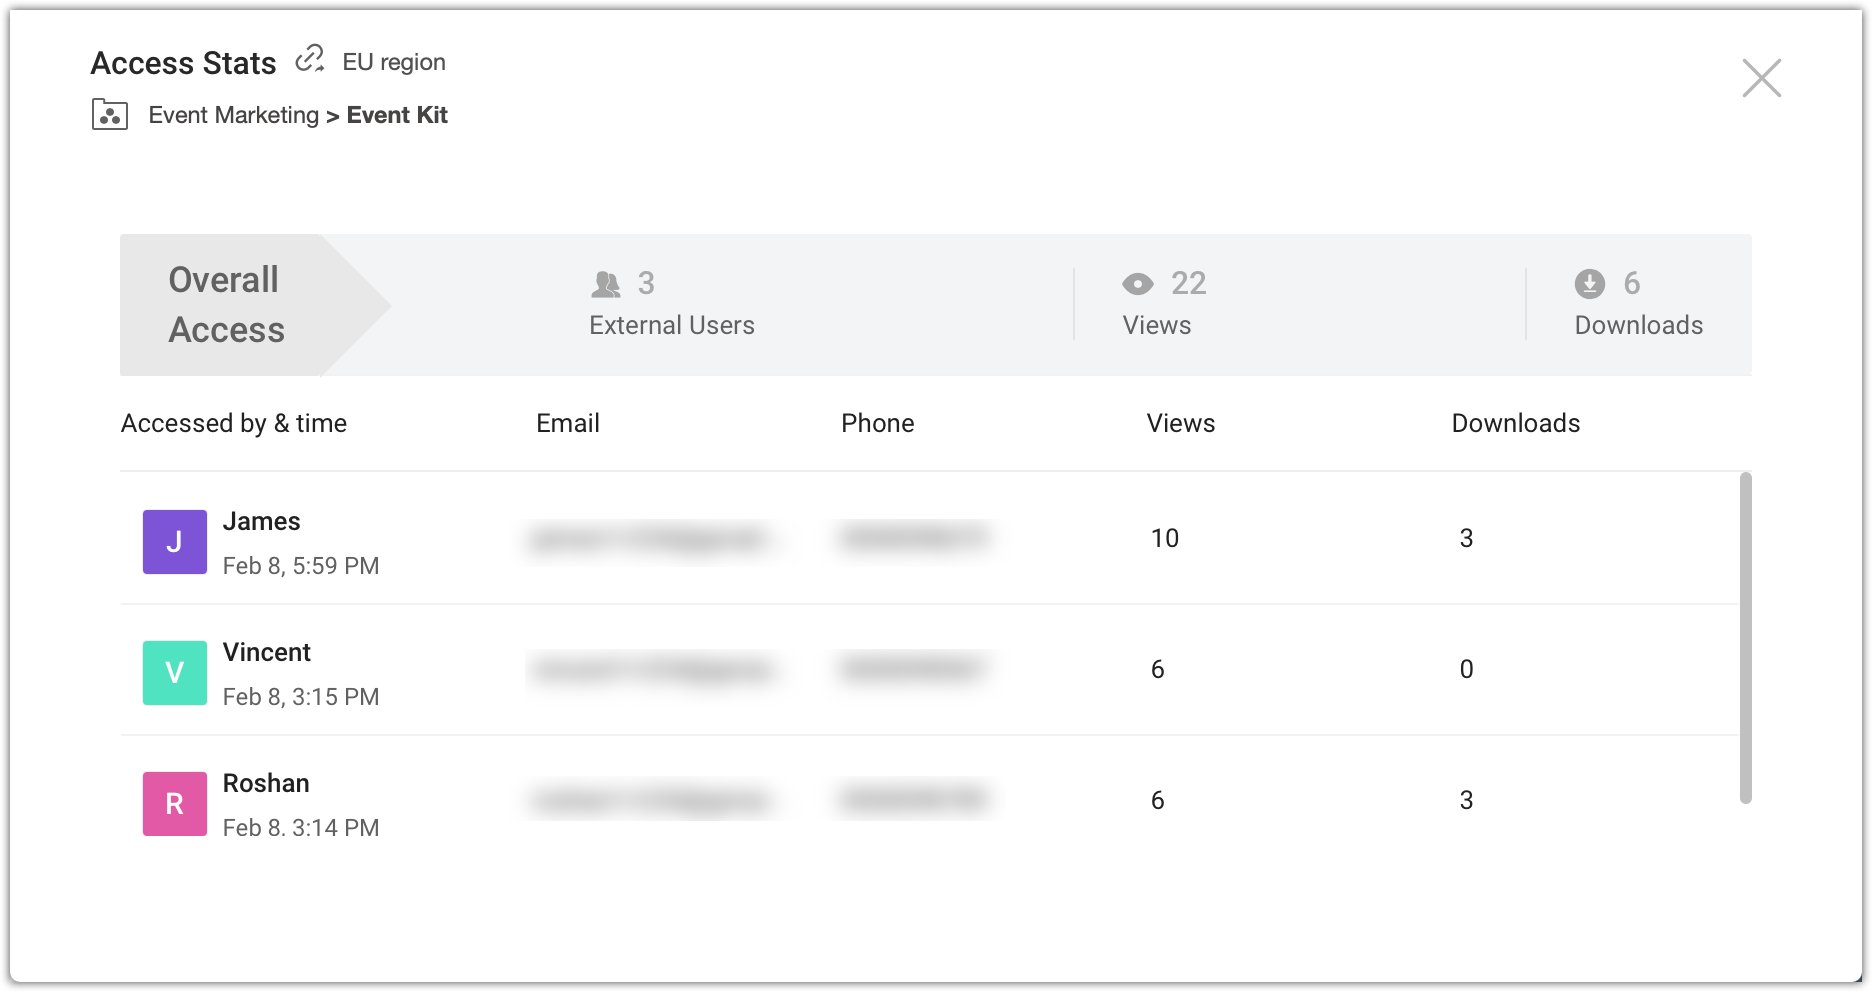Close the Access Stats dialog
Screen dimensions: 1872x992
[x=1761, y=78]
